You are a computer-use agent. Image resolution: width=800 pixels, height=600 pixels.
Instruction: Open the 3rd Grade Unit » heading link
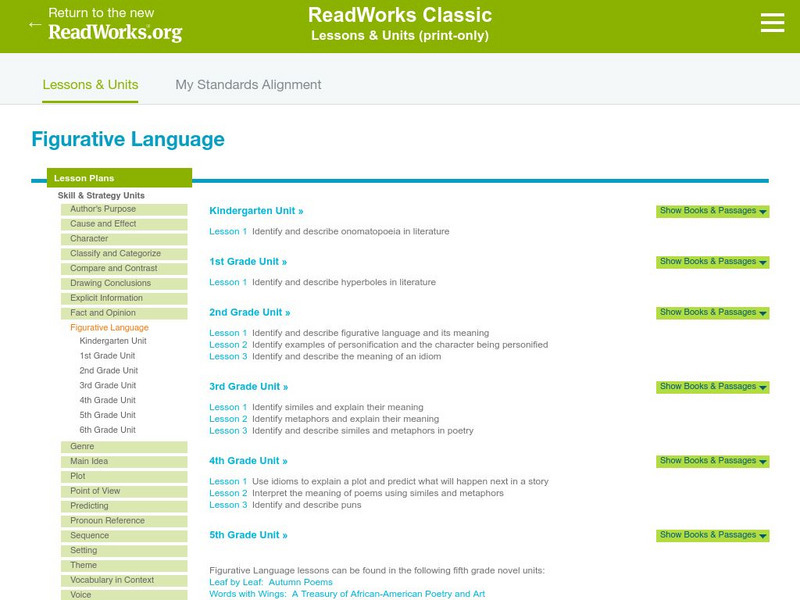[248, 387]
